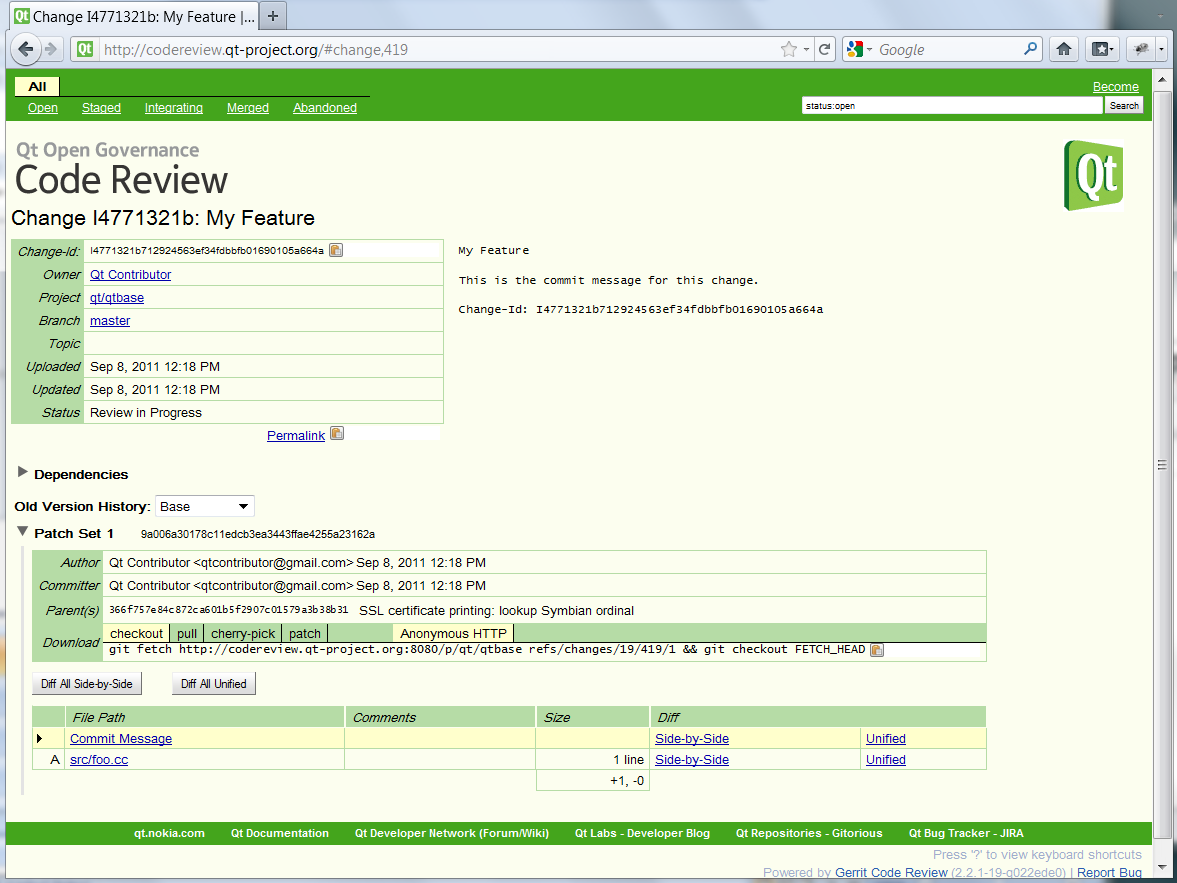
Task: Click the browser address bar URL
Action: pyautogui.click(x=255, y=50)
